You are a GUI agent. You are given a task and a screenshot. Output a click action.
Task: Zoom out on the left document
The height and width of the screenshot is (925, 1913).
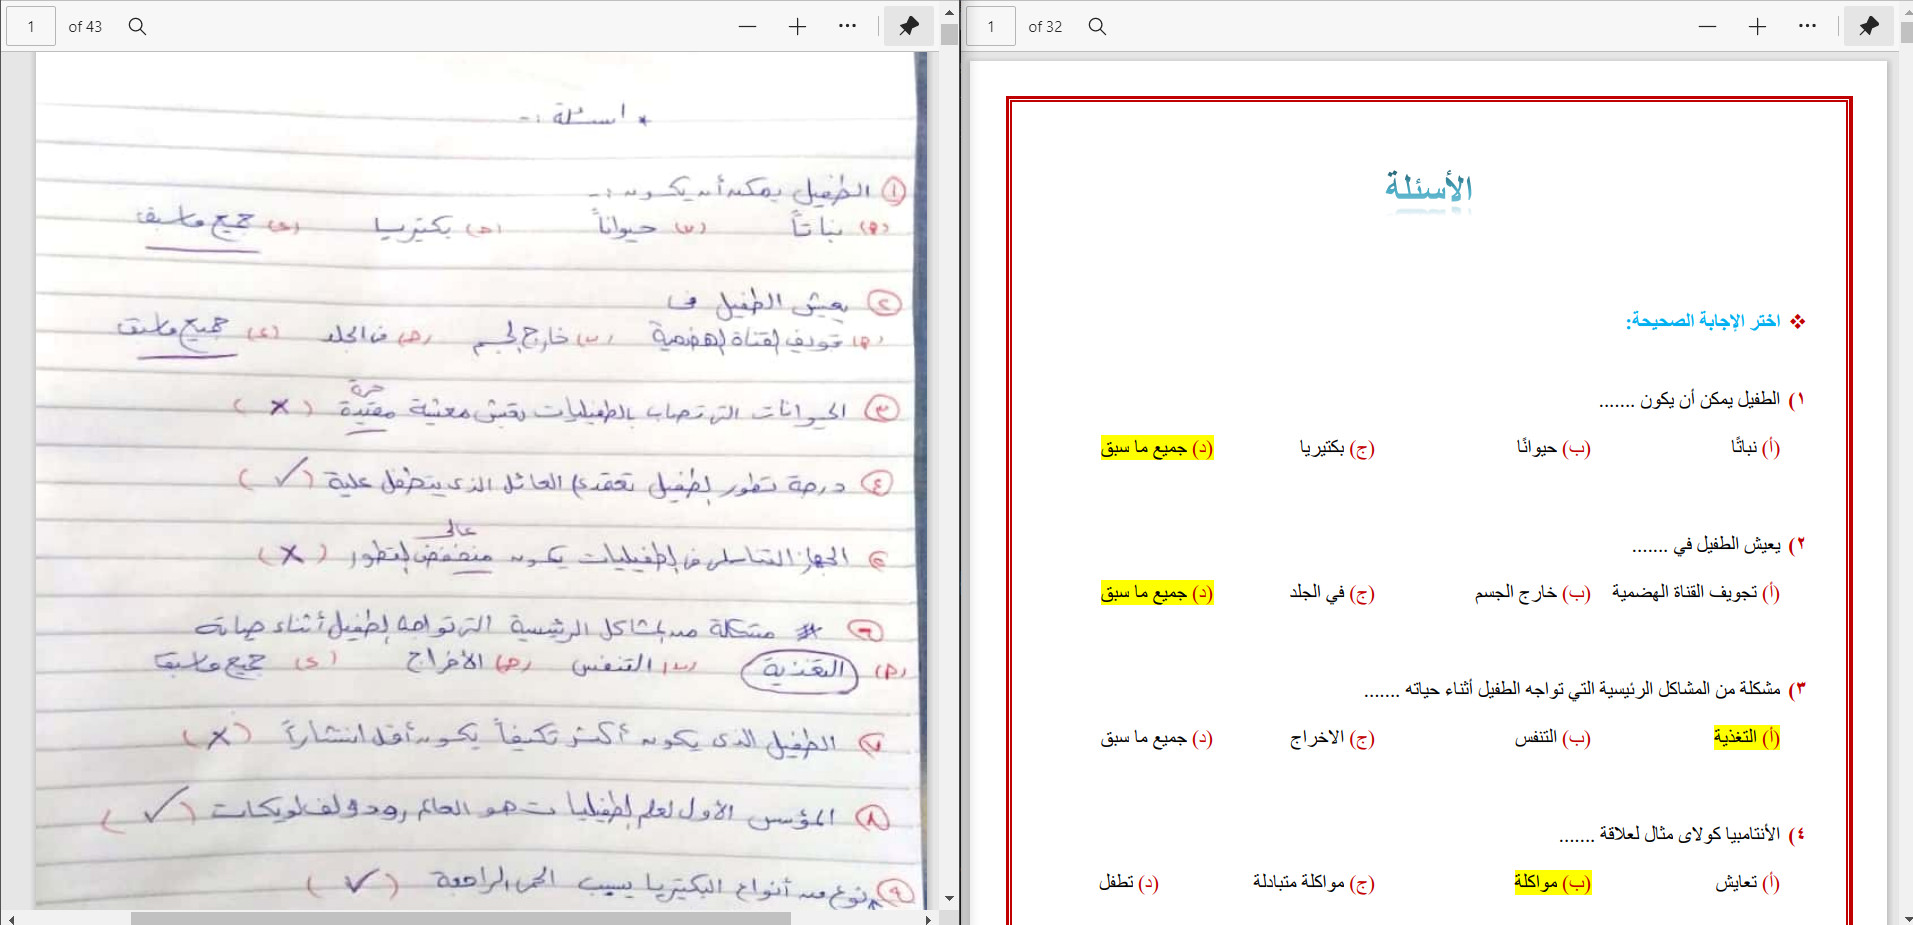(x=747, y=26)
